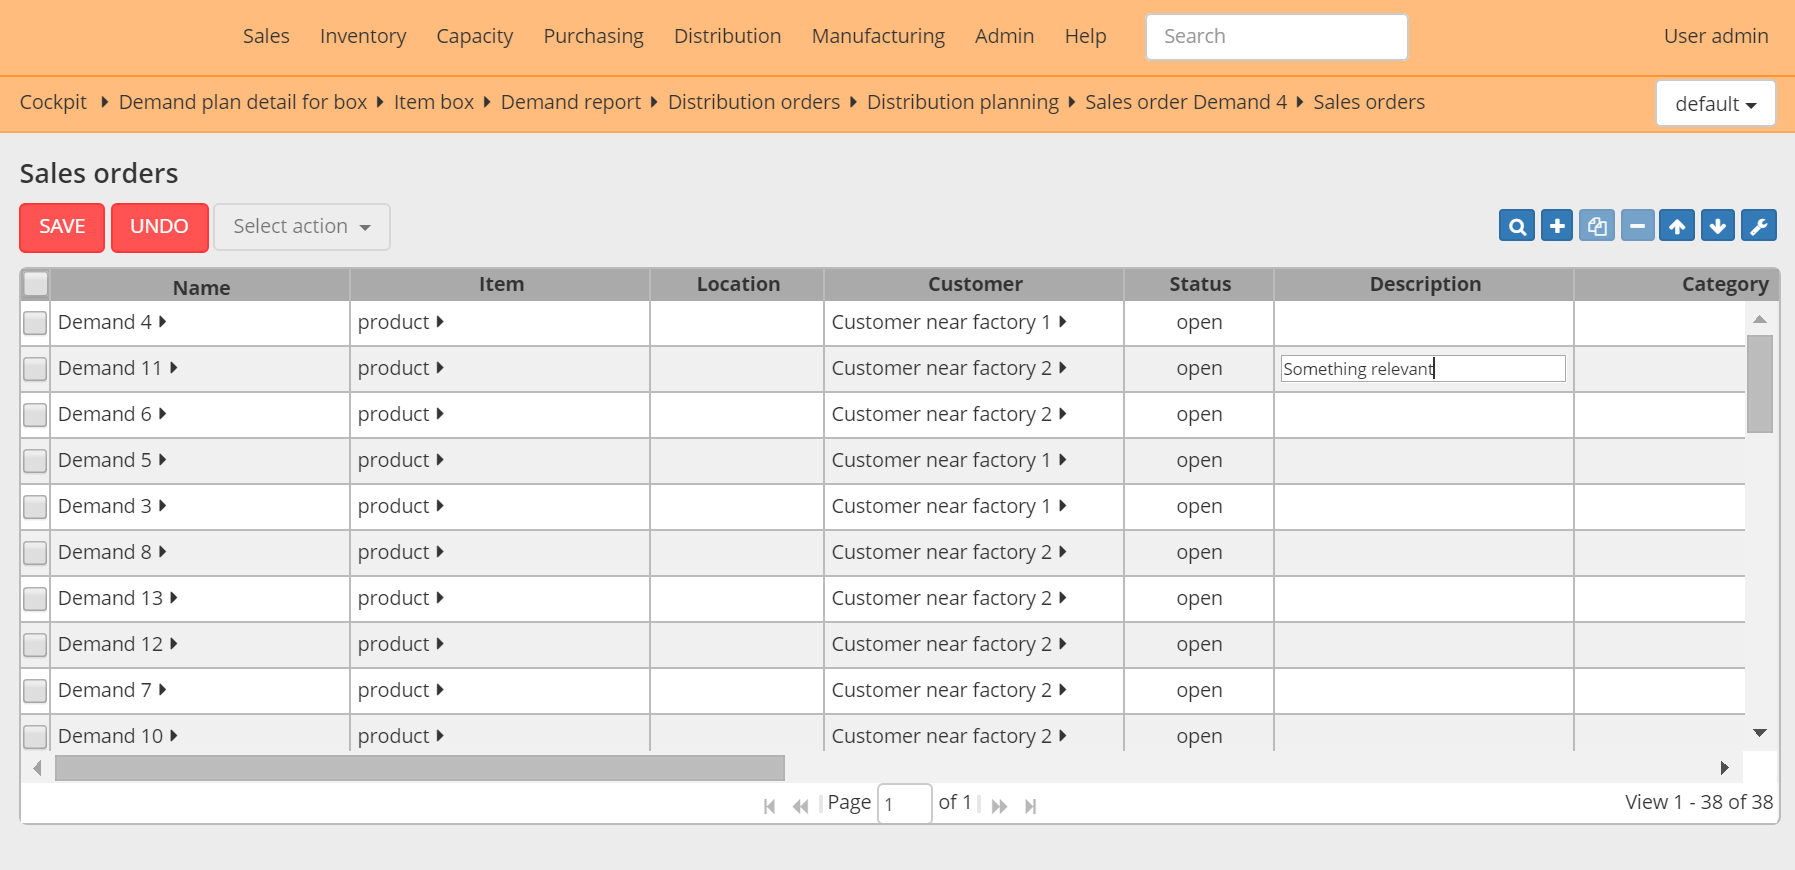Expand the default scenario dropdown
The height and width of the screenshot is (870, 1795).
coord(1715,104)
